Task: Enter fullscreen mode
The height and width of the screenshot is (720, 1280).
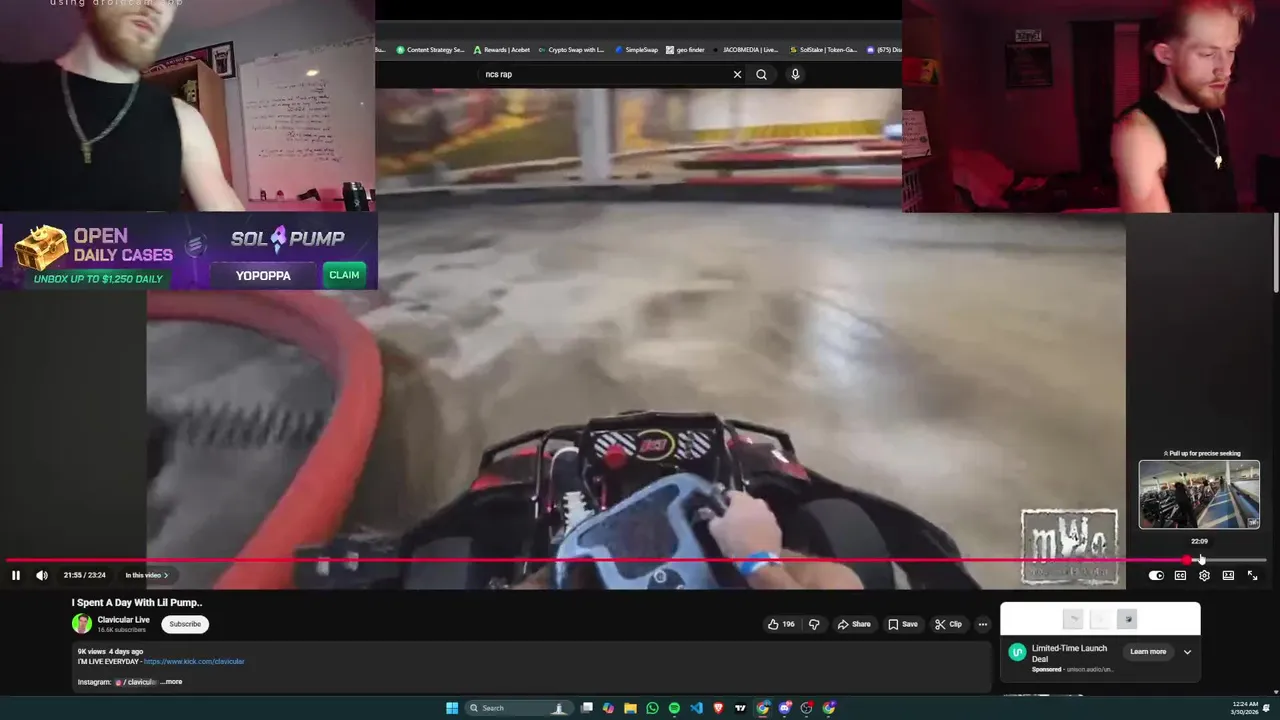Action: click(1252, 575)
